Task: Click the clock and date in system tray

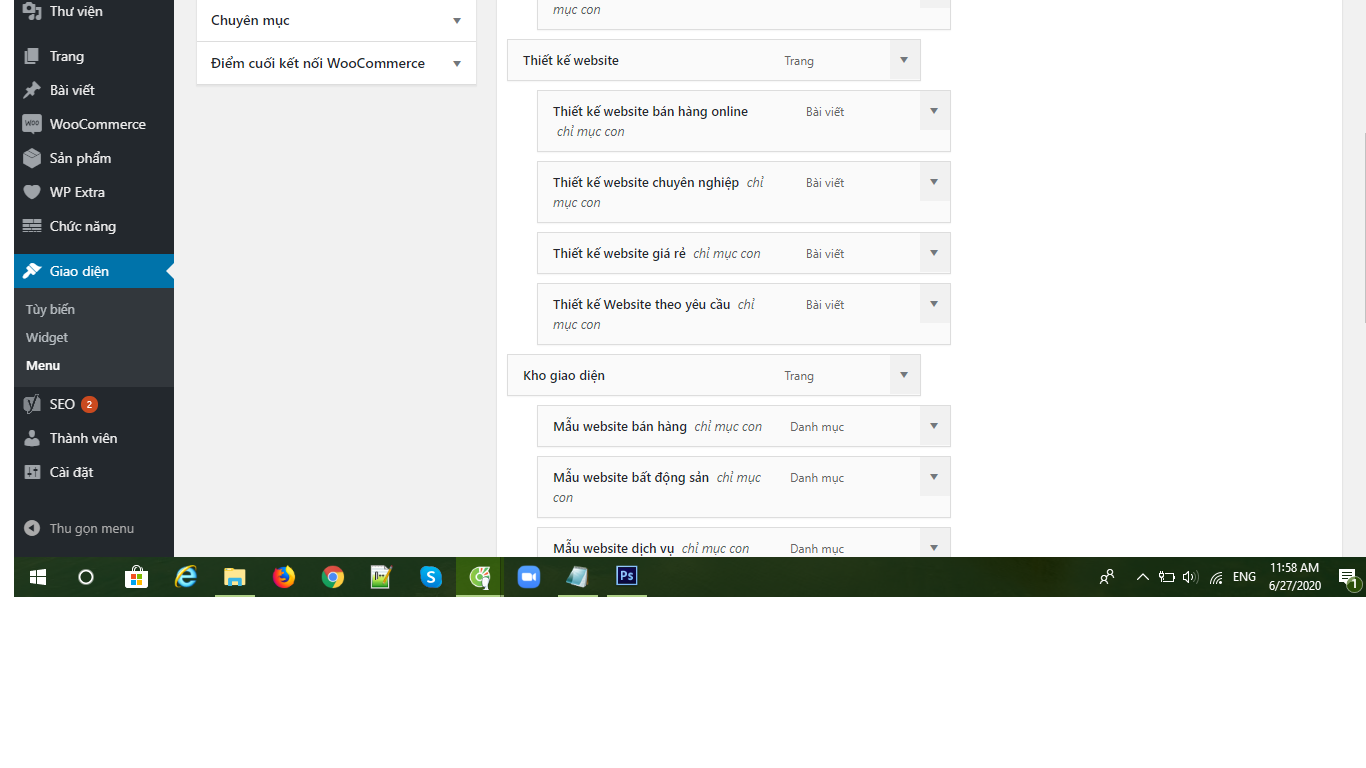Action: [x=1294, y=577]
